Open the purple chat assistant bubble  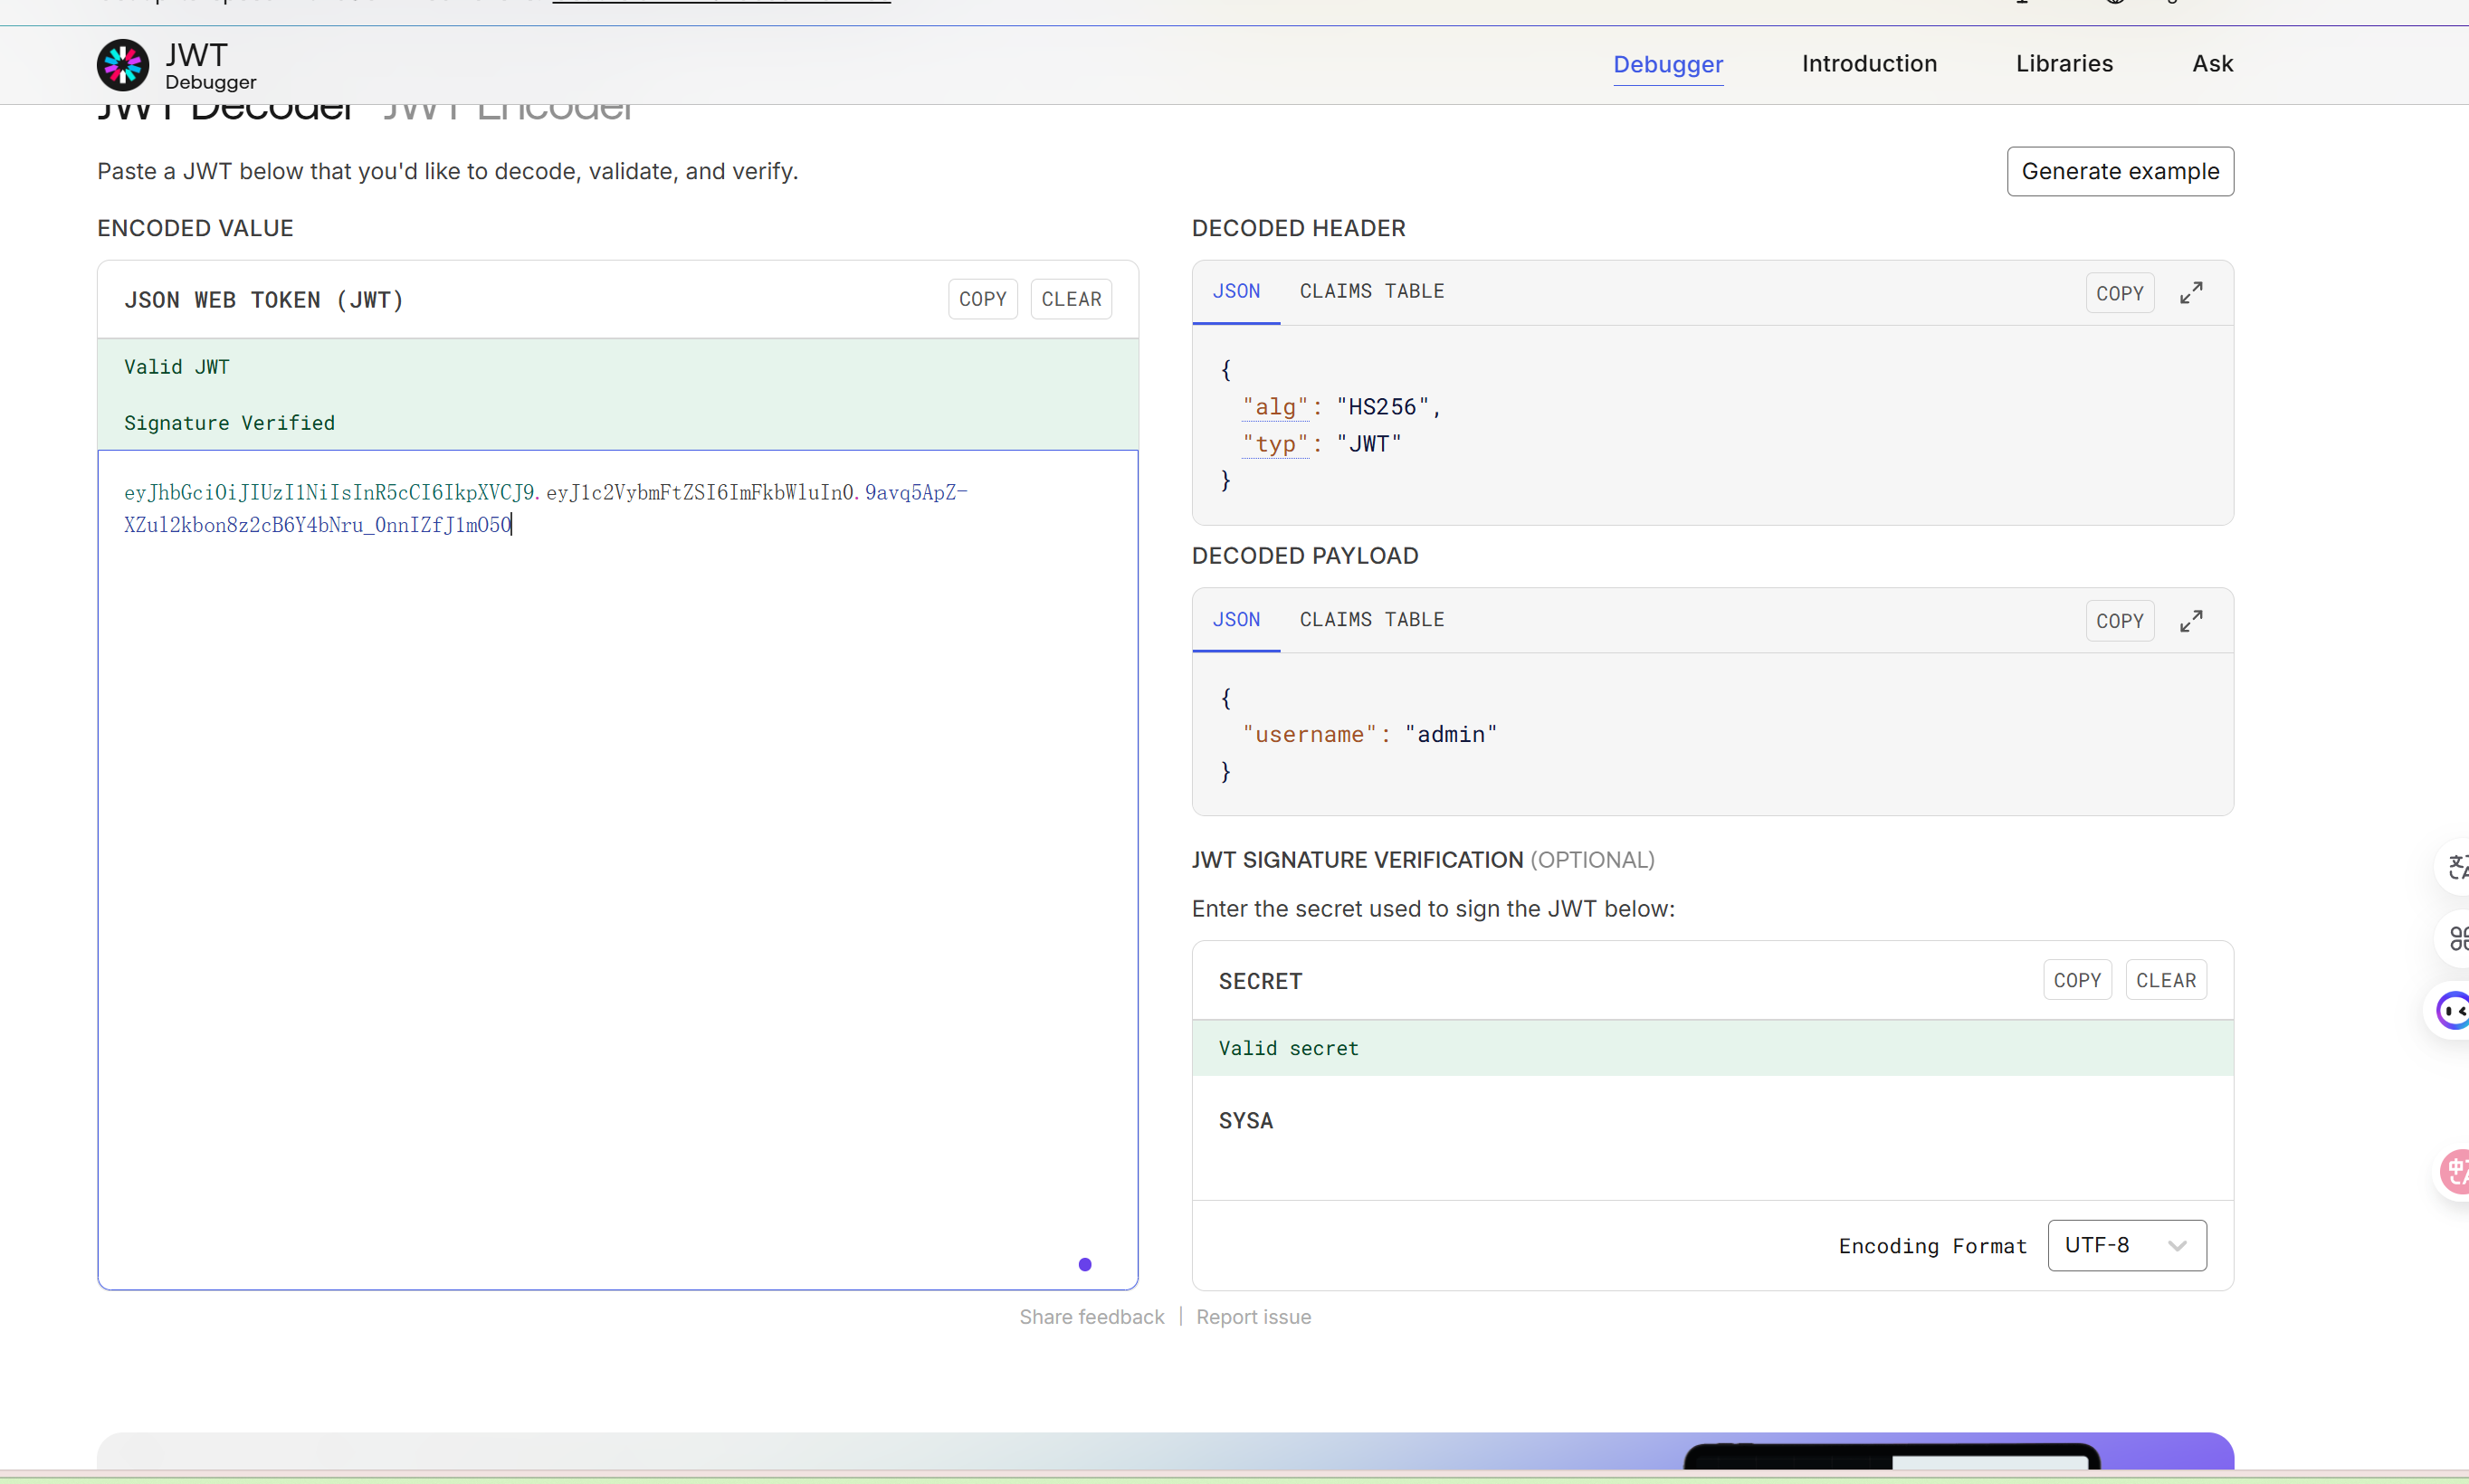tap(2452, 1011)
